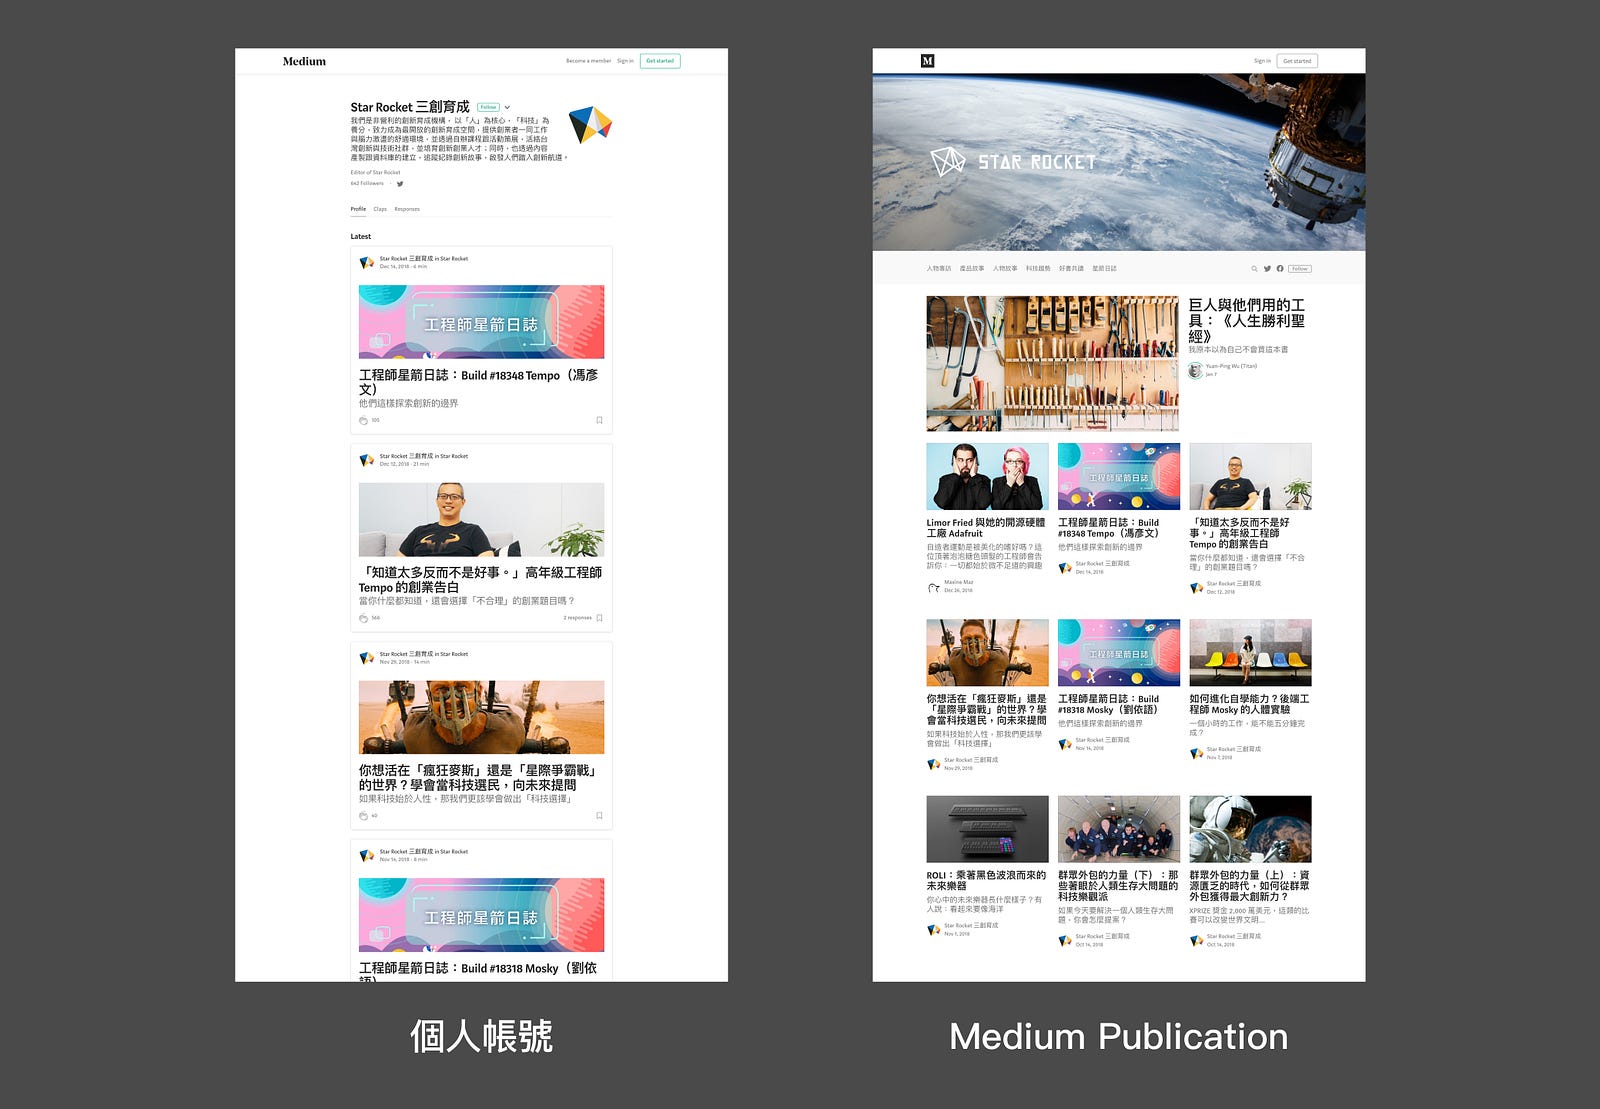Viewport: 1600px width, 1109px height.
Task: Clap for the Build #18348 Tempo post card
Action: pos(363,420)
